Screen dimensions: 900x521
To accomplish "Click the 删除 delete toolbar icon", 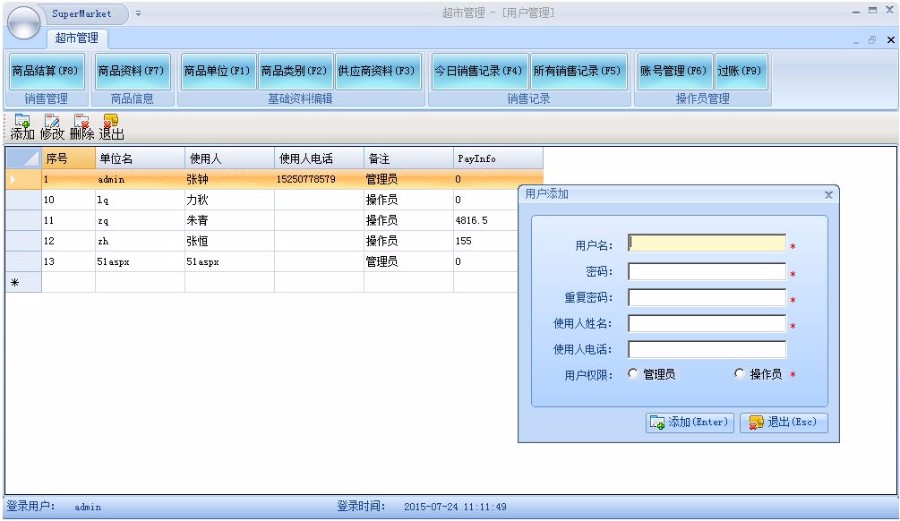I will coord(82,127).
